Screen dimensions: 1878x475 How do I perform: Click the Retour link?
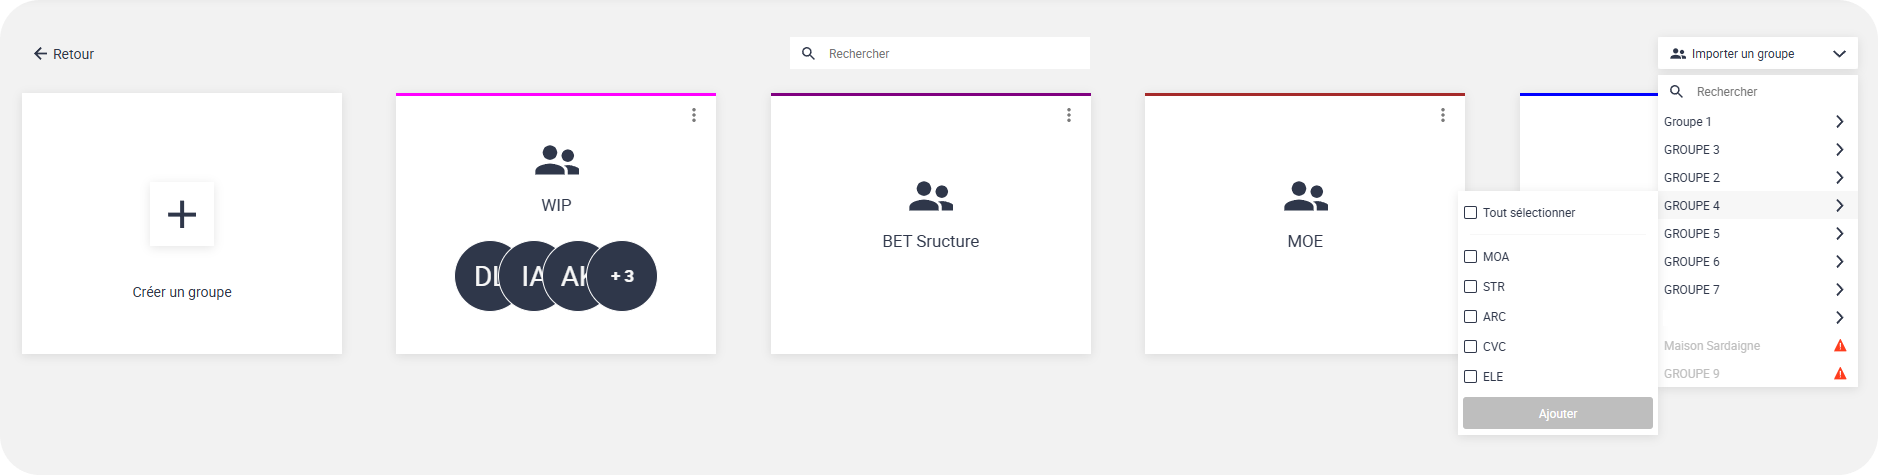tap(73, 54)
